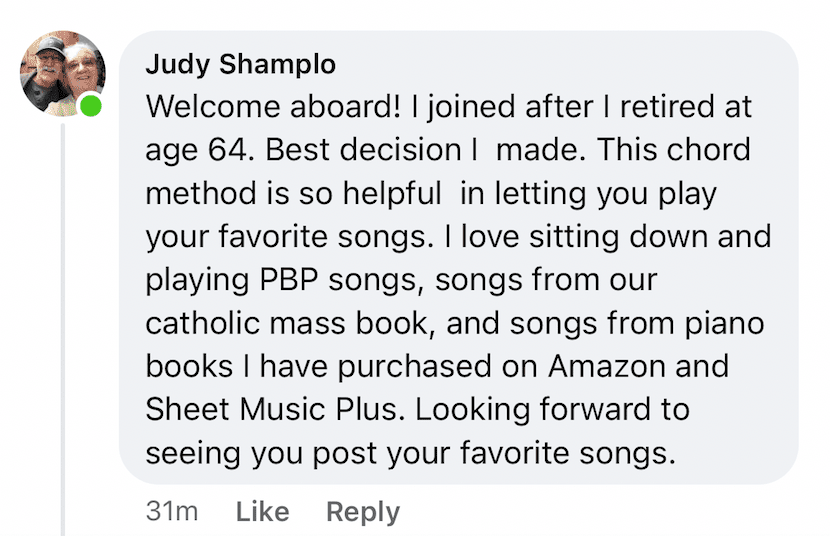Collapse the thread via vertical reply line
Viewport: 830px width, 536px height.
(x=63, y=330)
